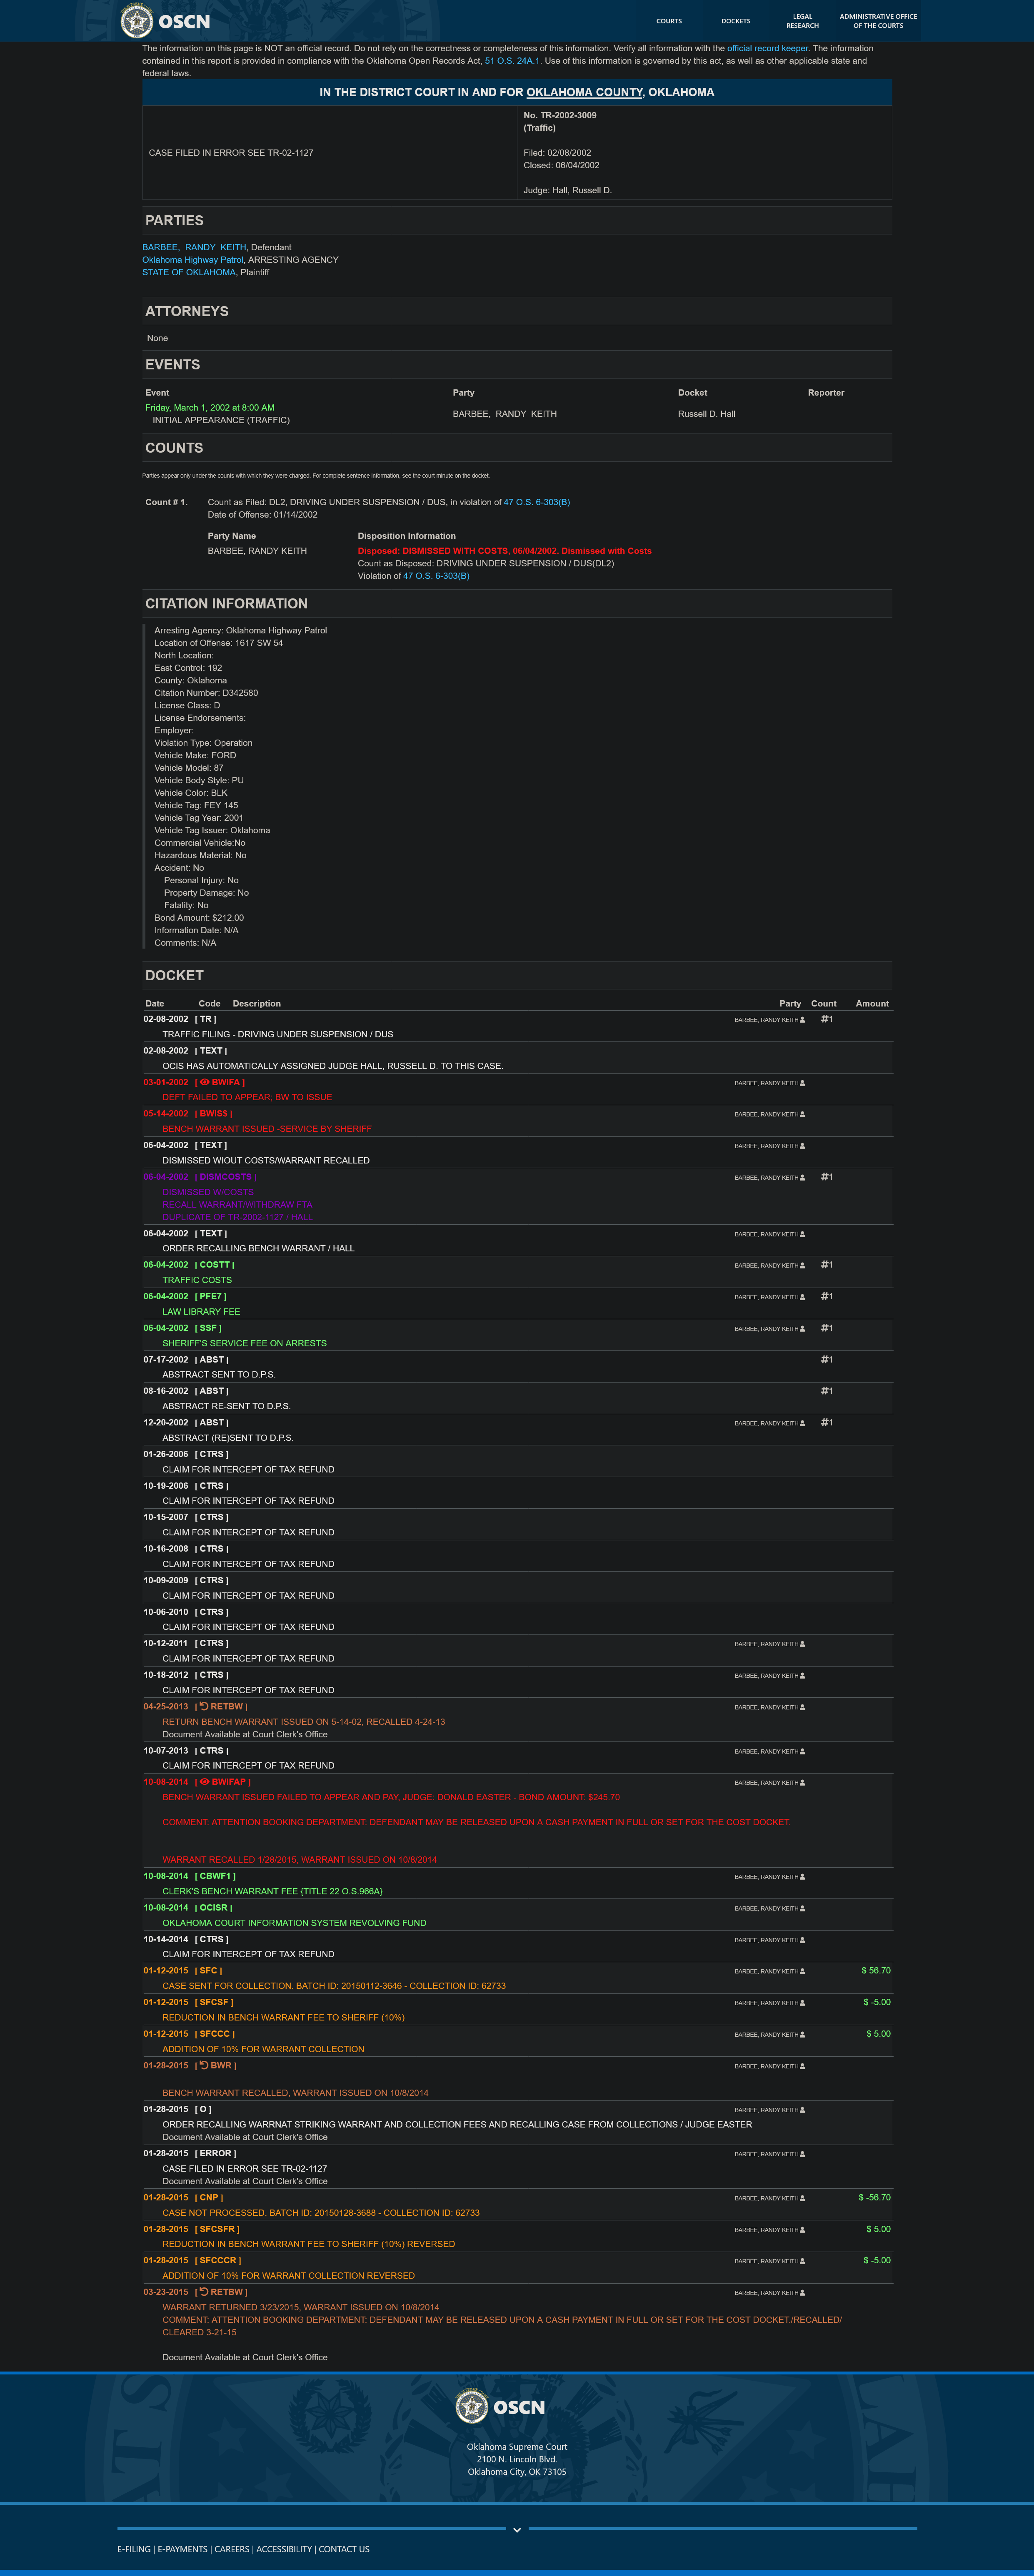Screen dimensions: 1034x2576
Task: Open the Legal Research menu
Action: 802,21
